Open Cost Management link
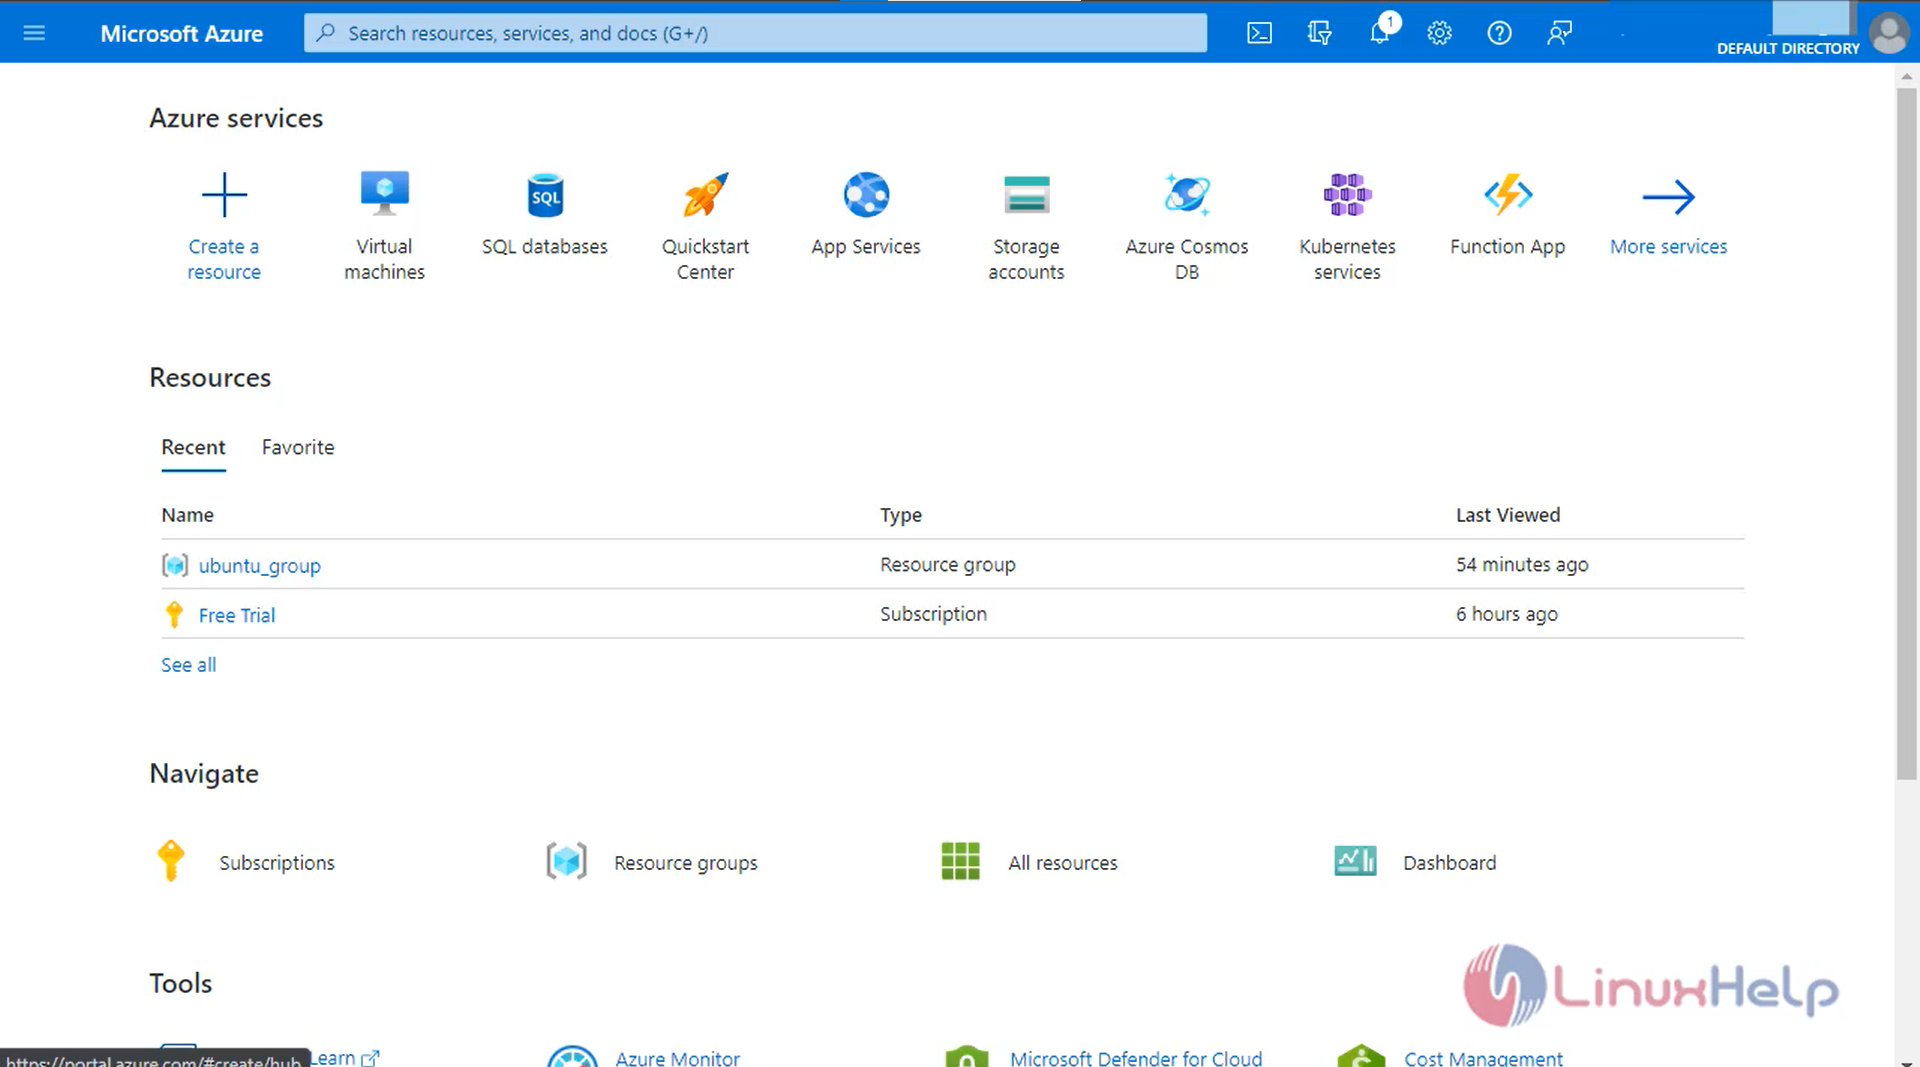Screen dimensions: 1920x1067 [1483, 1057]
